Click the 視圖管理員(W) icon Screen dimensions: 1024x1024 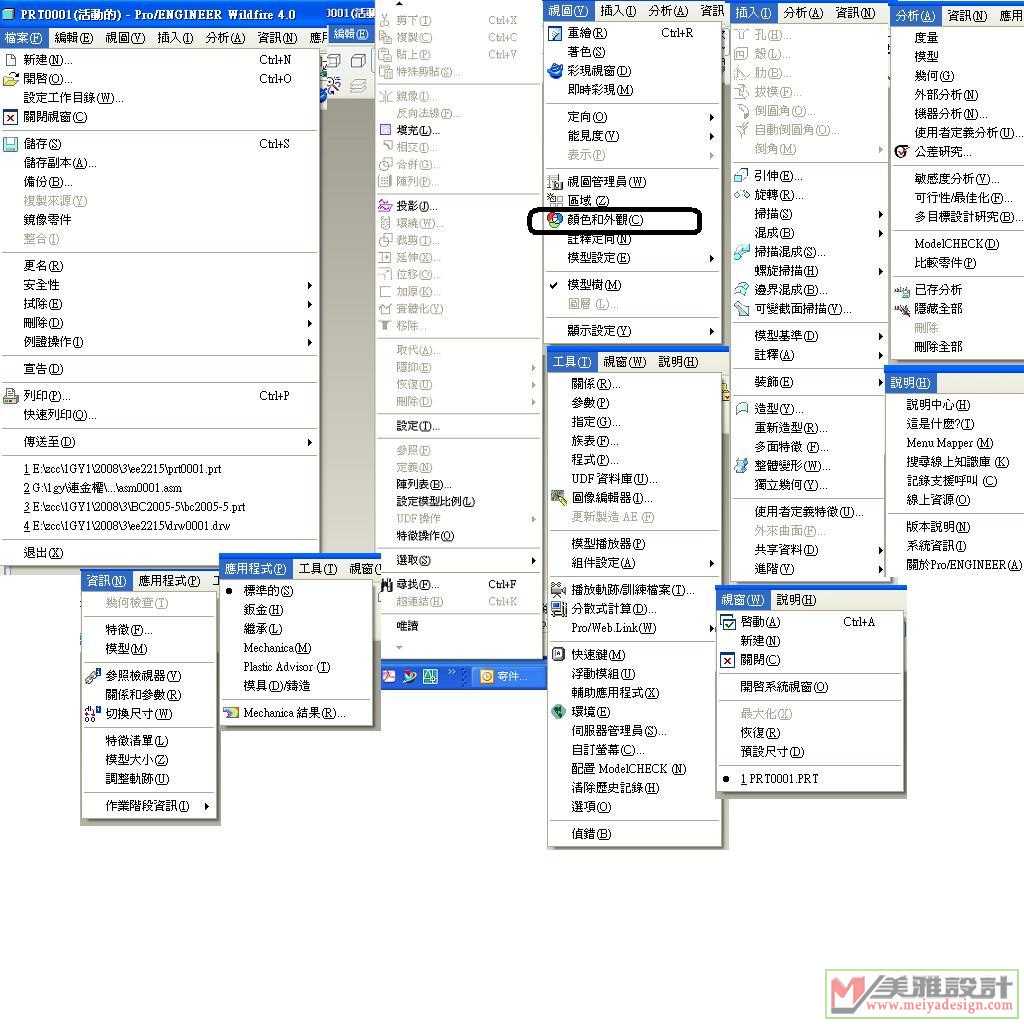[554, 182]
